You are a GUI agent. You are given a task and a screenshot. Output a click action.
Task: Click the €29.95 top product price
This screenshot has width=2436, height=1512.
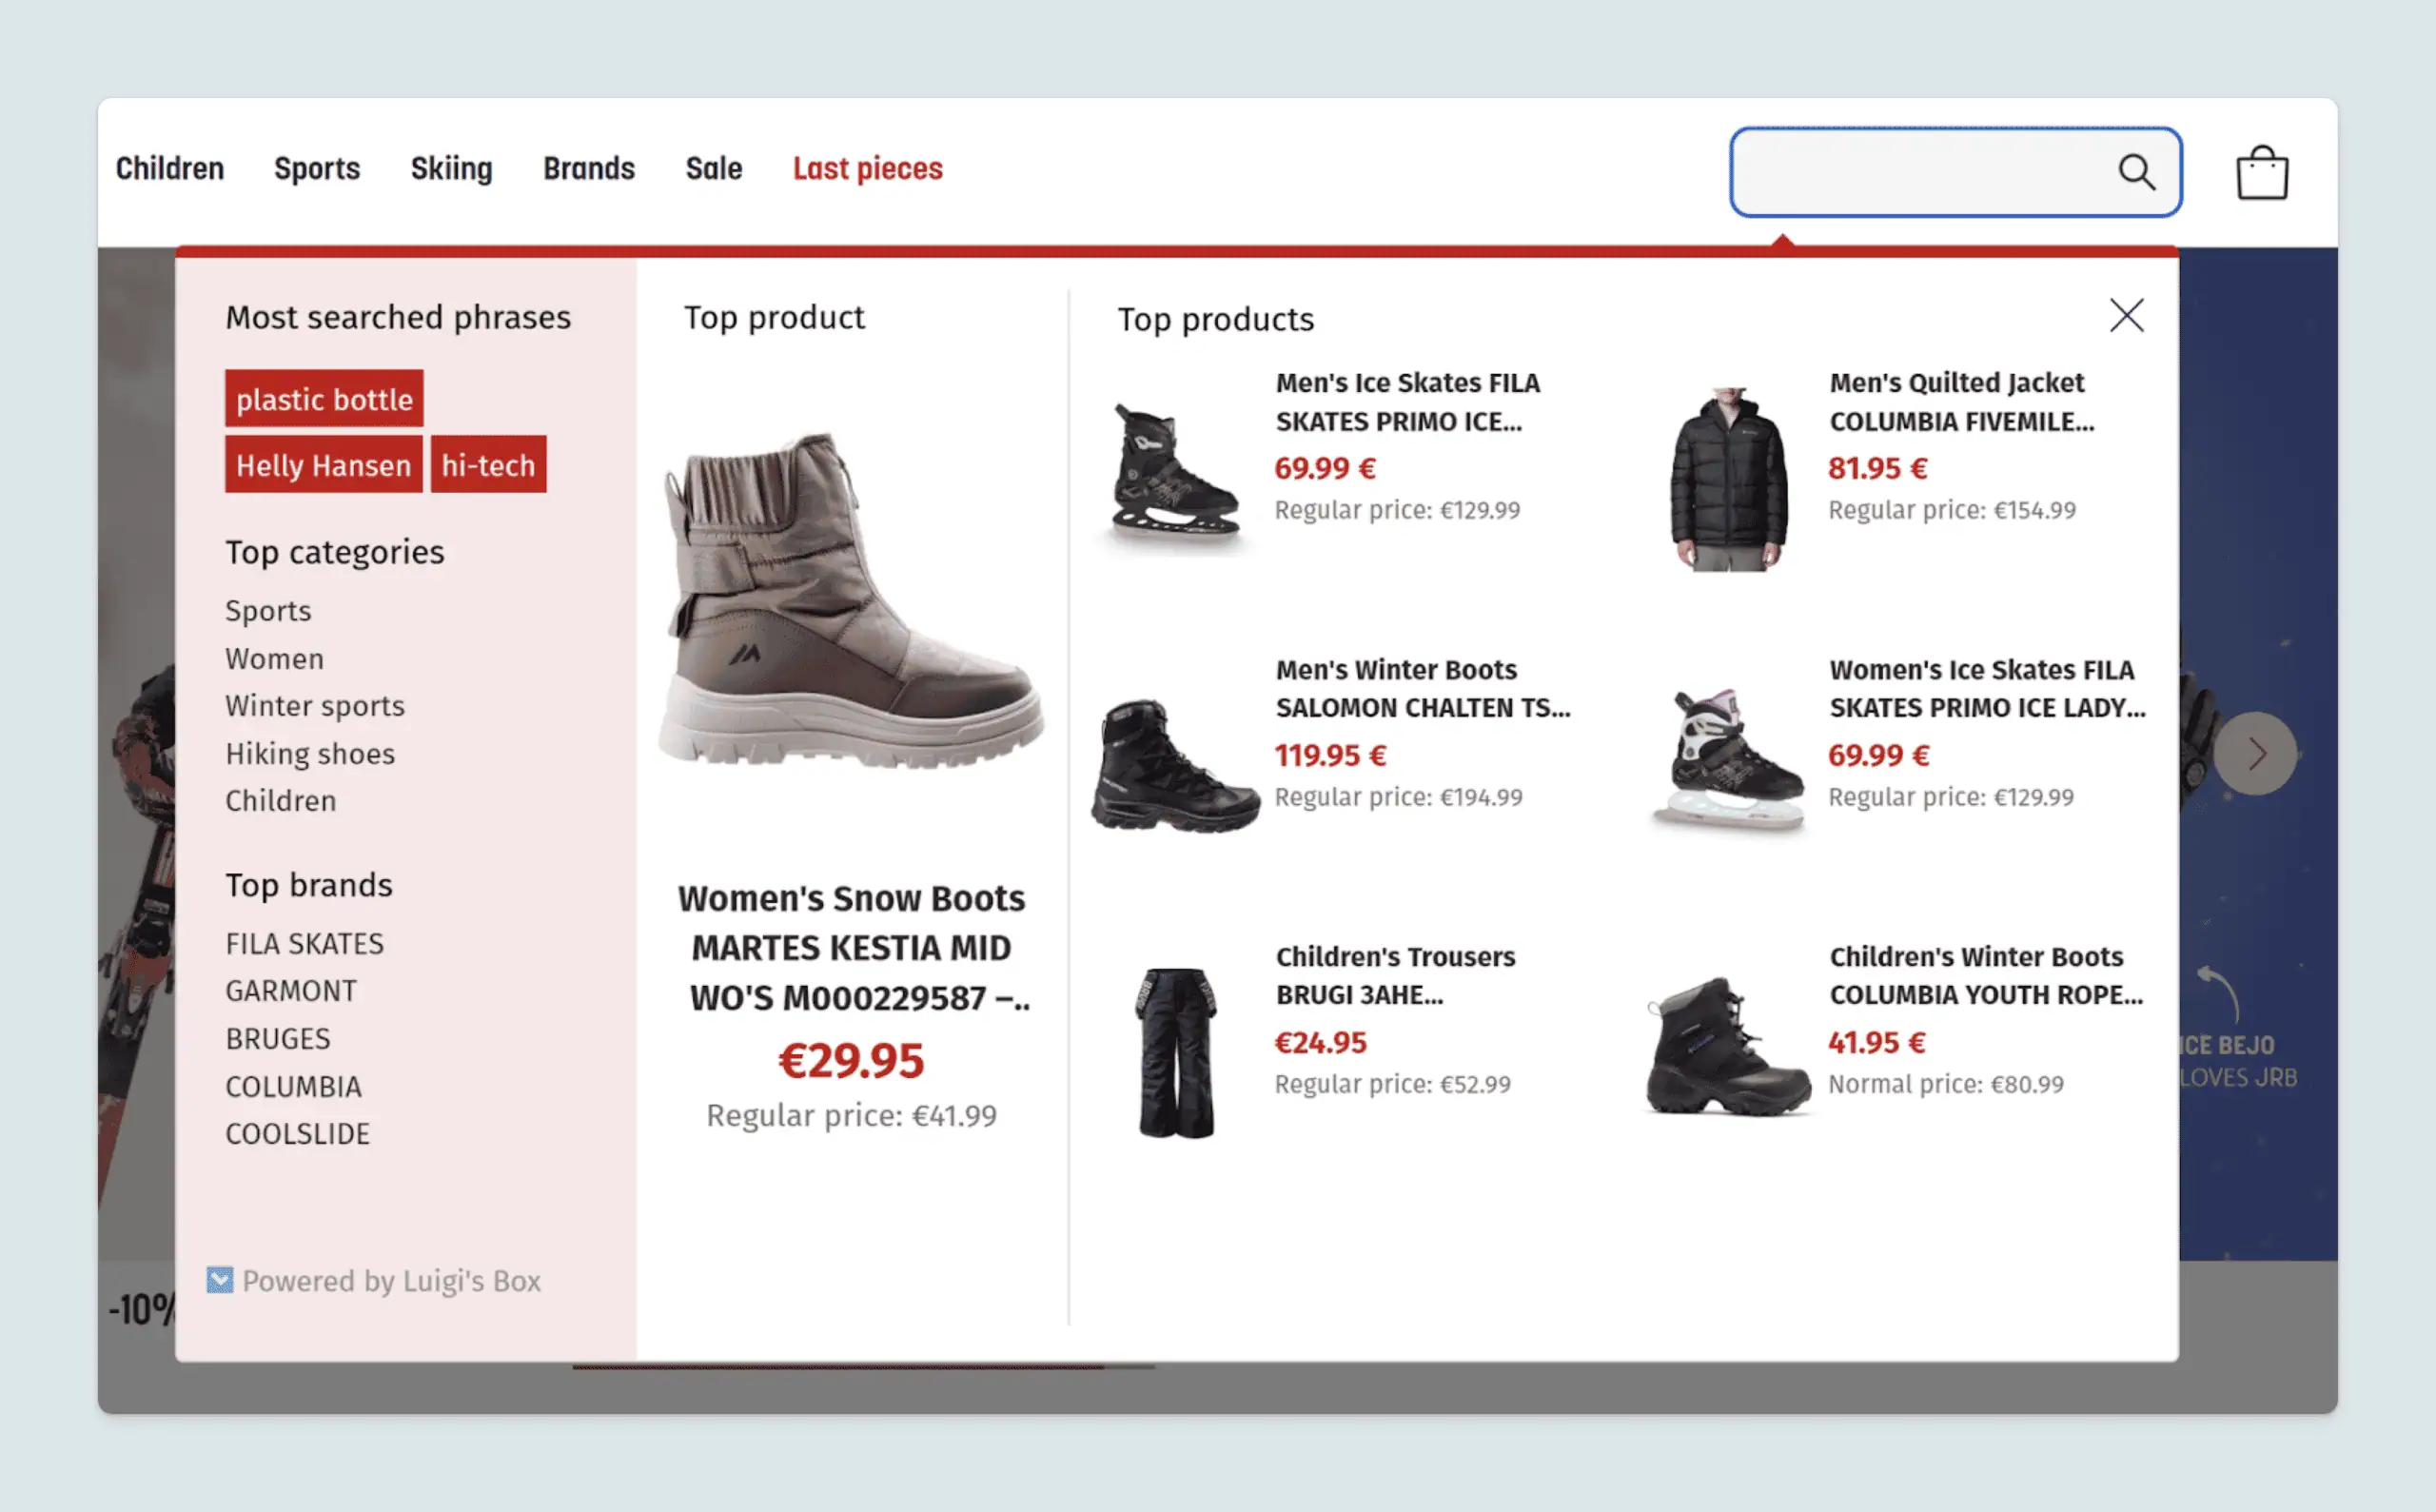click(851, 1061)
